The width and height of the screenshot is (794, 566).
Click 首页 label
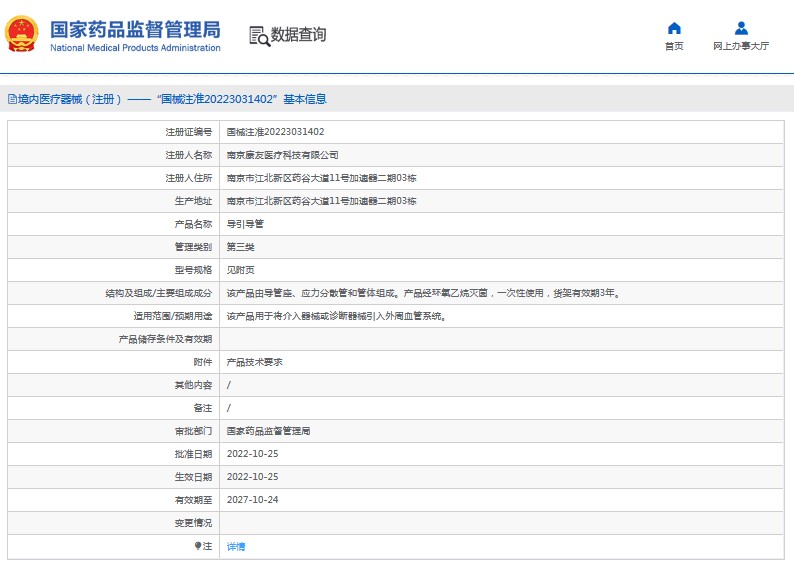pyautogui.click(x=674, y=46)
